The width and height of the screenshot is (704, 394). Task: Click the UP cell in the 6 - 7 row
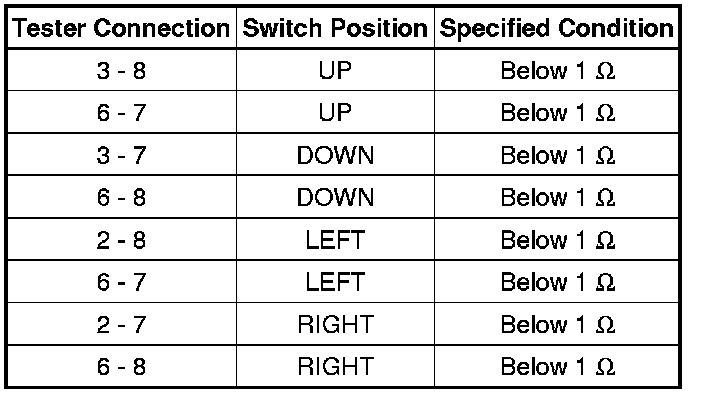click(335, 112)
